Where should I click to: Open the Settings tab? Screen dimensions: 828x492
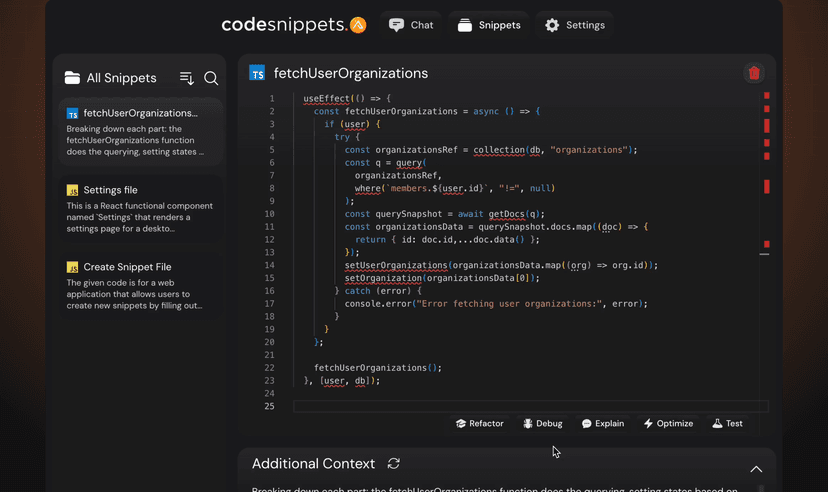575,25
